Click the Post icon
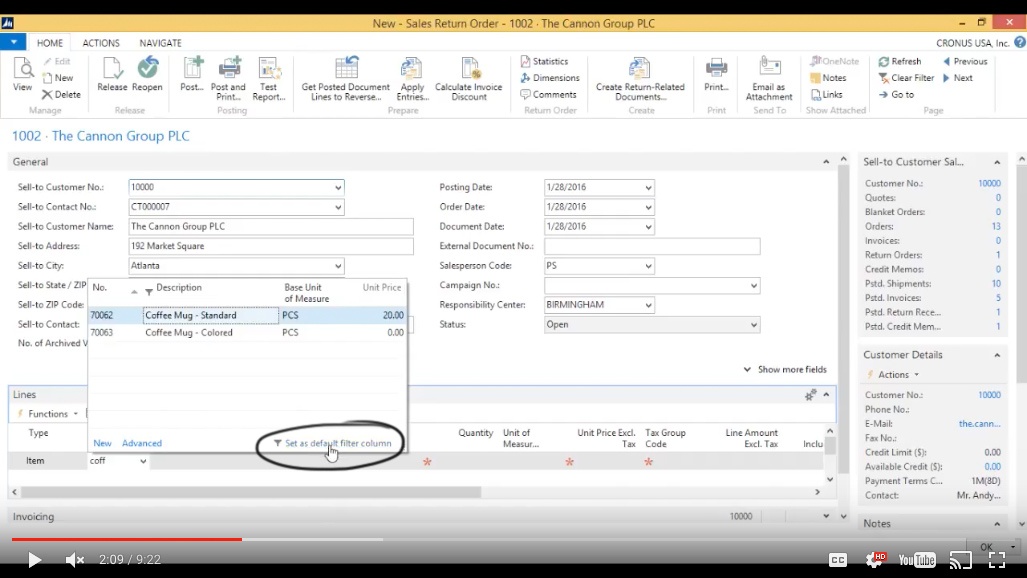Screen dimensions: 1027x578 (x=192, y=74)
